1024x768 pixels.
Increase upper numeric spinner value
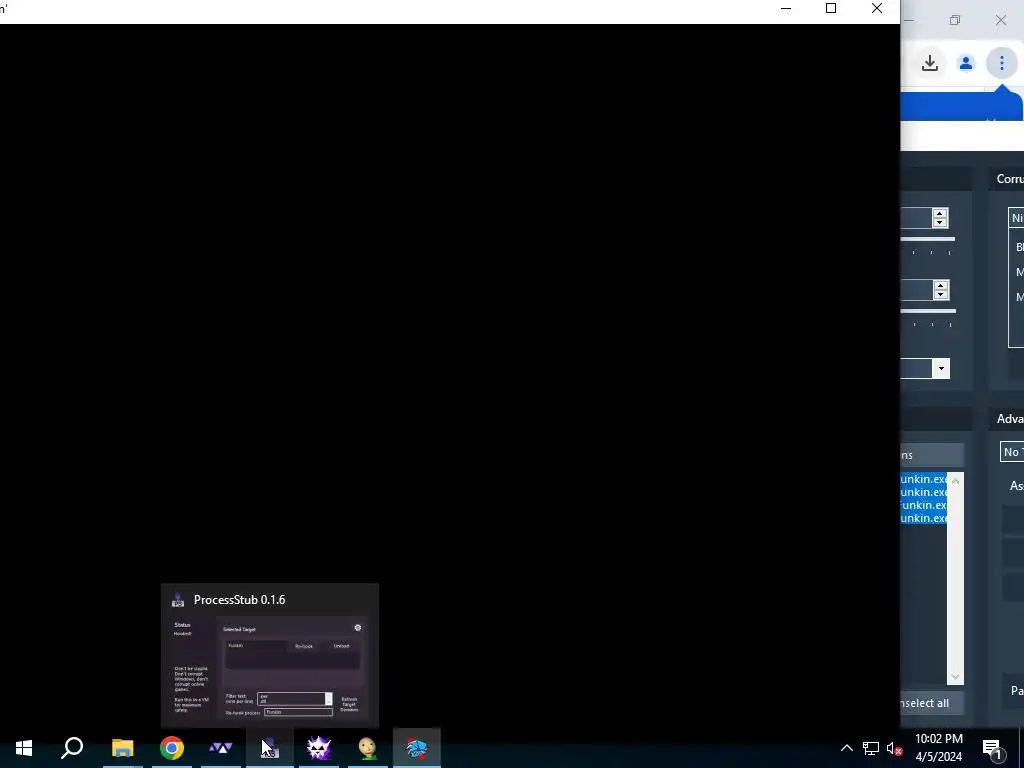point(940,214)
